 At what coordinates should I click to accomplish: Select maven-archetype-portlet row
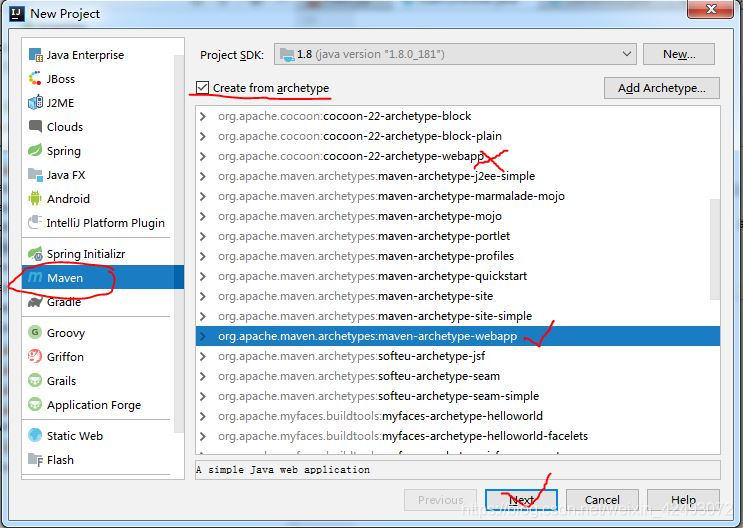pos(458,236)
